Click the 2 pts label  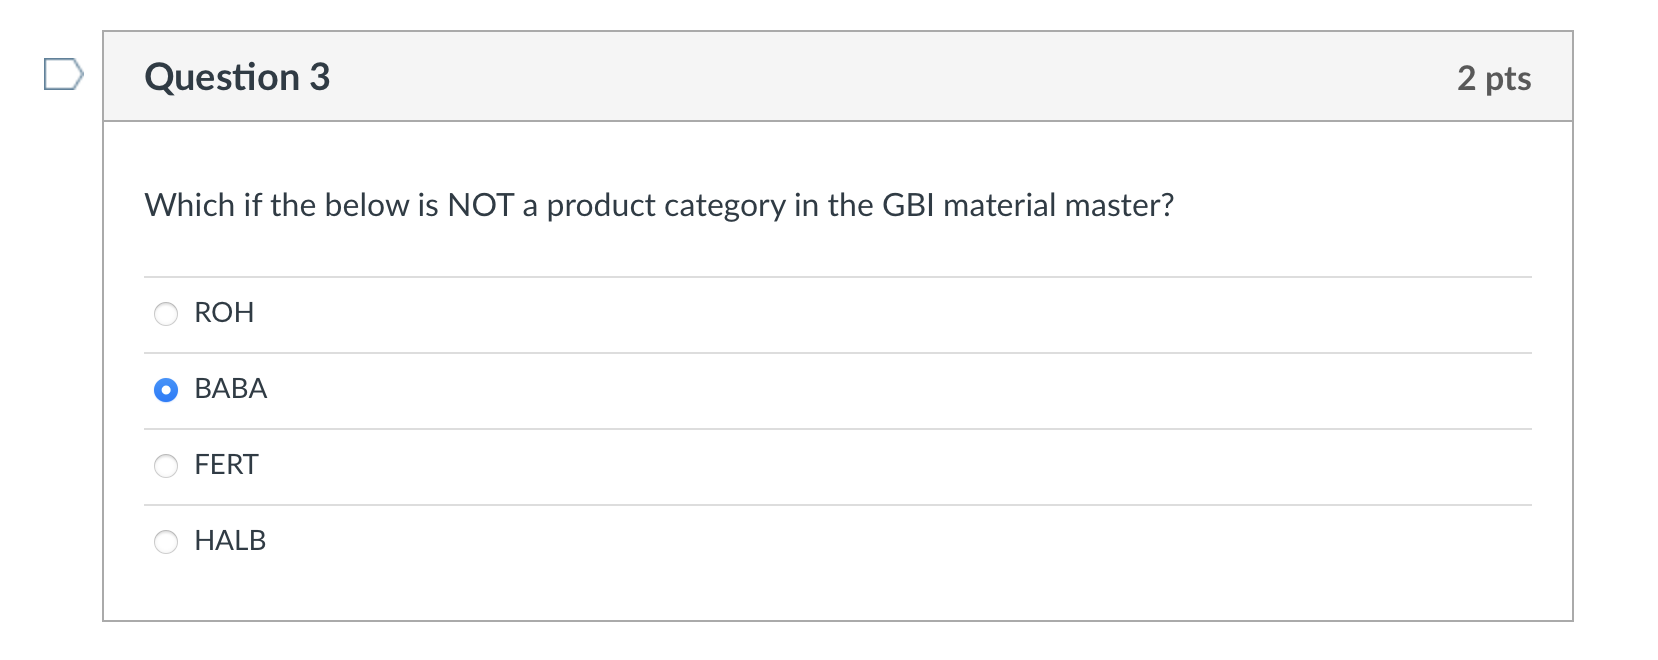[x=1494, y=78]
